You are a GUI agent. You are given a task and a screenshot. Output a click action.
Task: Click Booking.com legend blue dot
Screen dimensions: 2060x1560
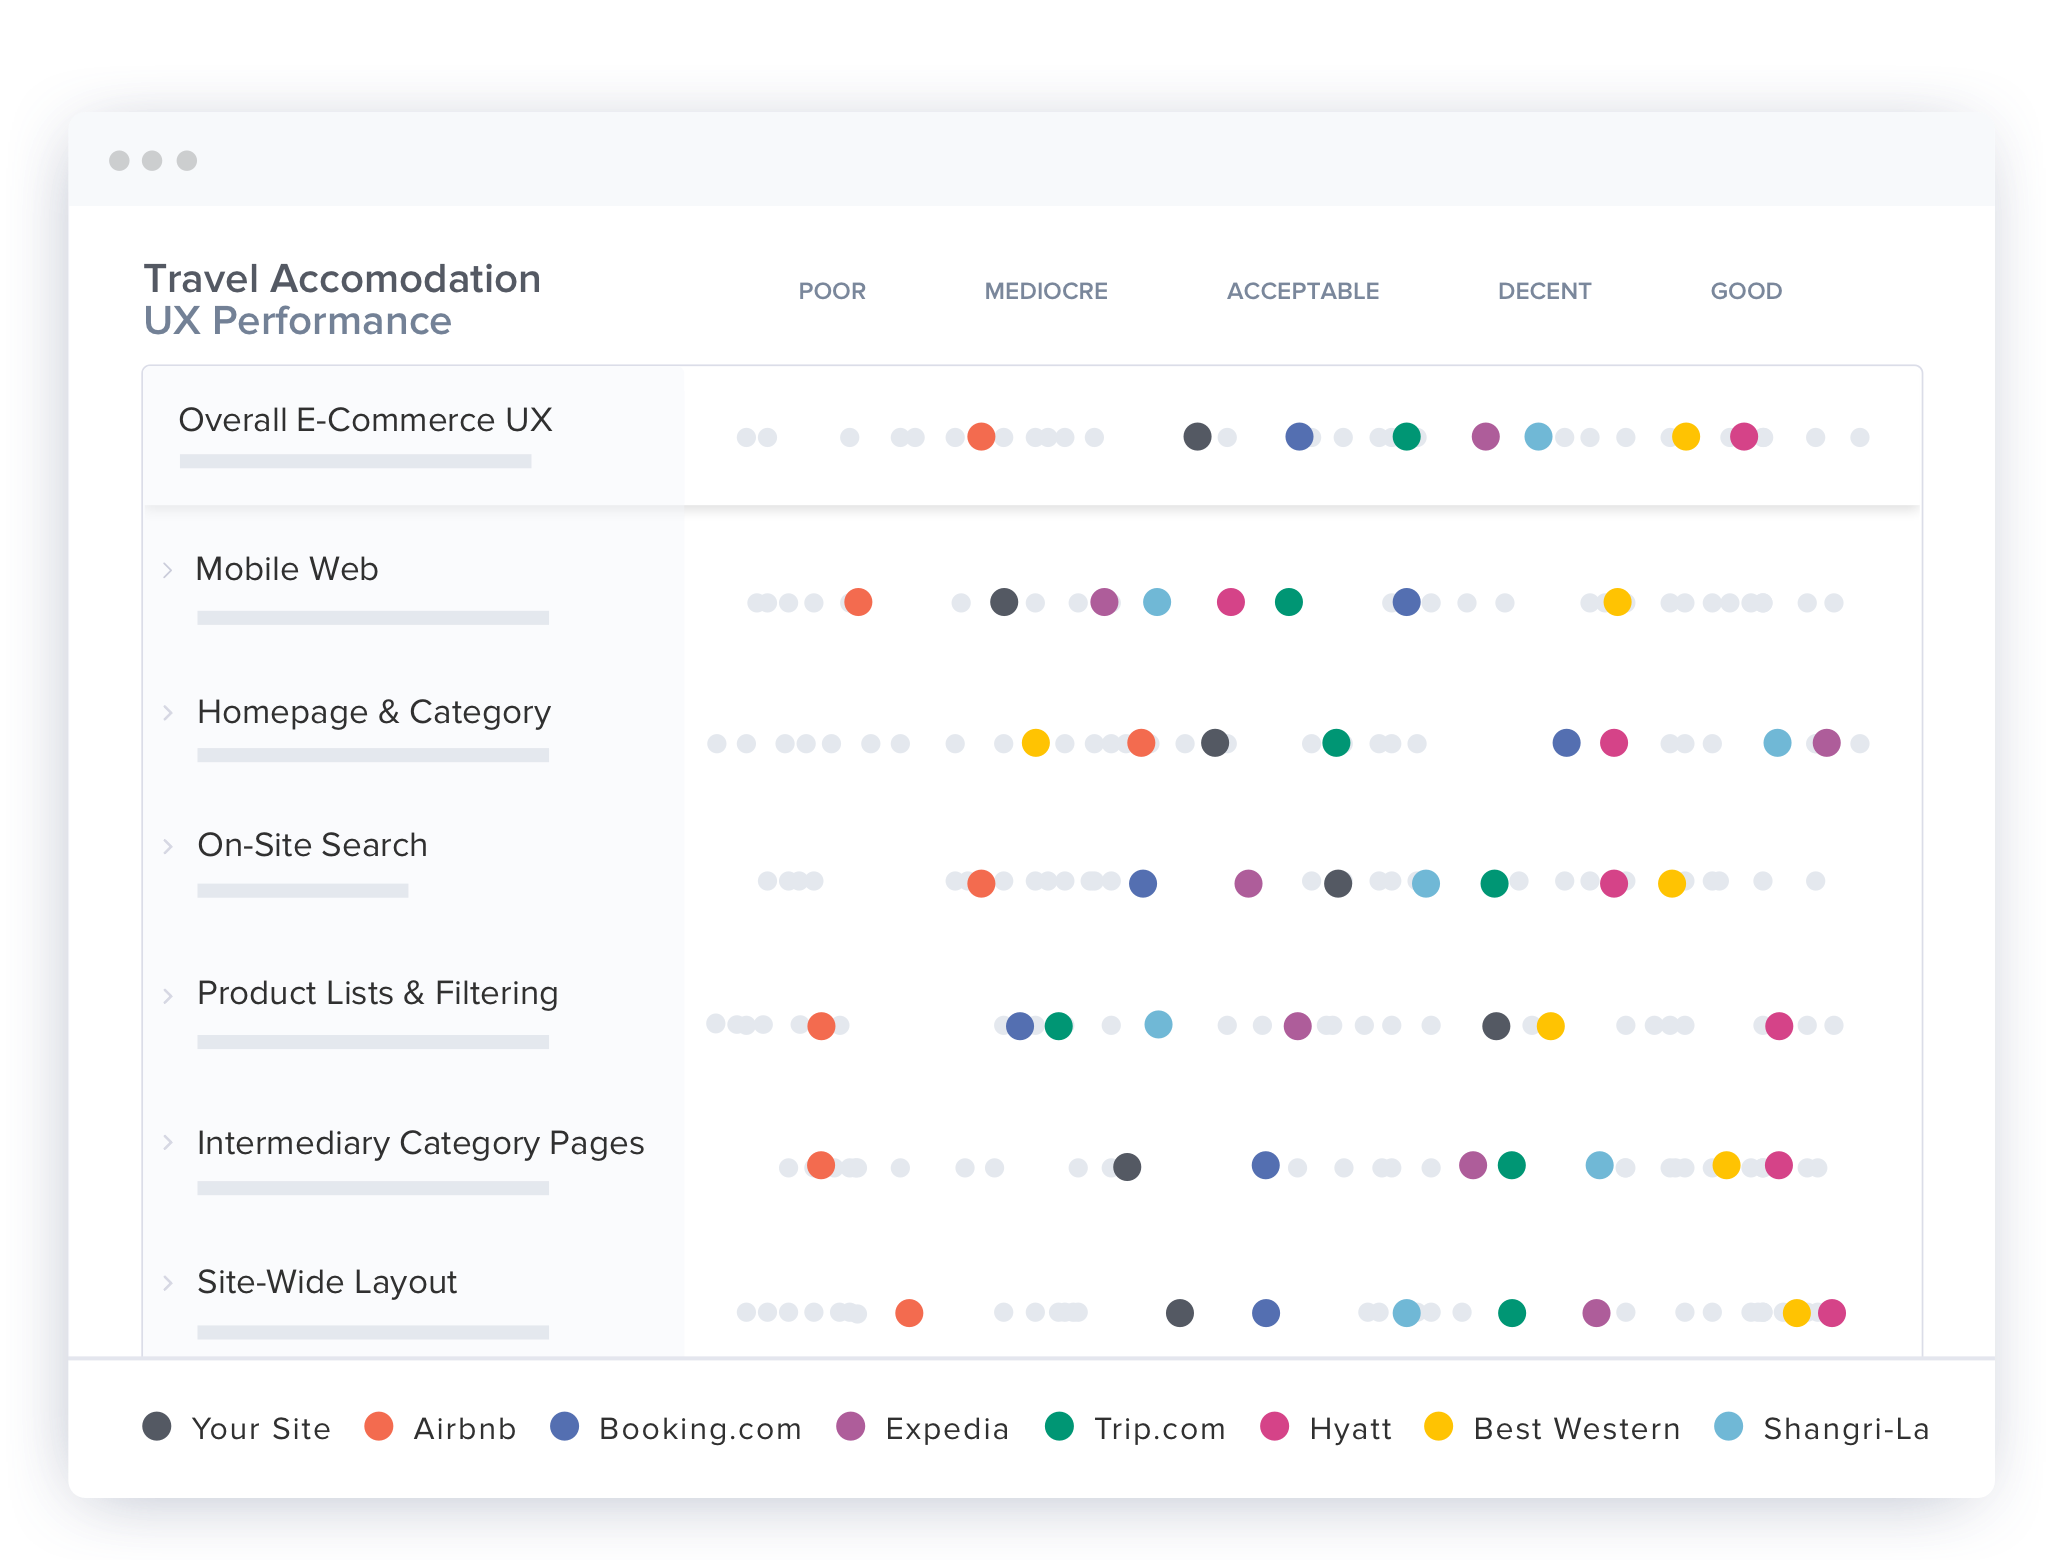click(565, 1426)
